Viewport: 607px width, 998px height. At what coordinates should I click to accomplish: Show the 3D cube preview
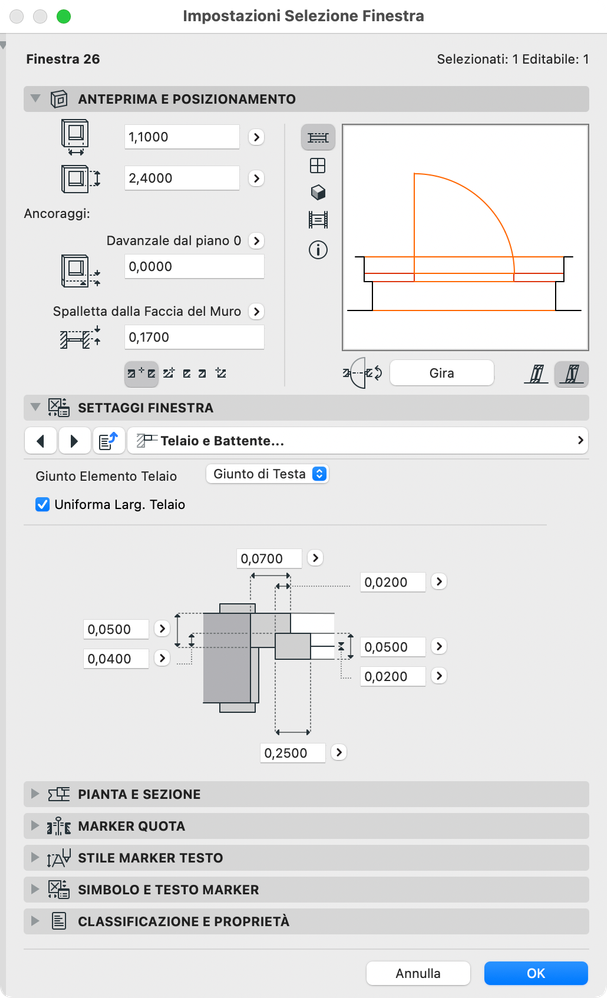click(x=318, y=192)
